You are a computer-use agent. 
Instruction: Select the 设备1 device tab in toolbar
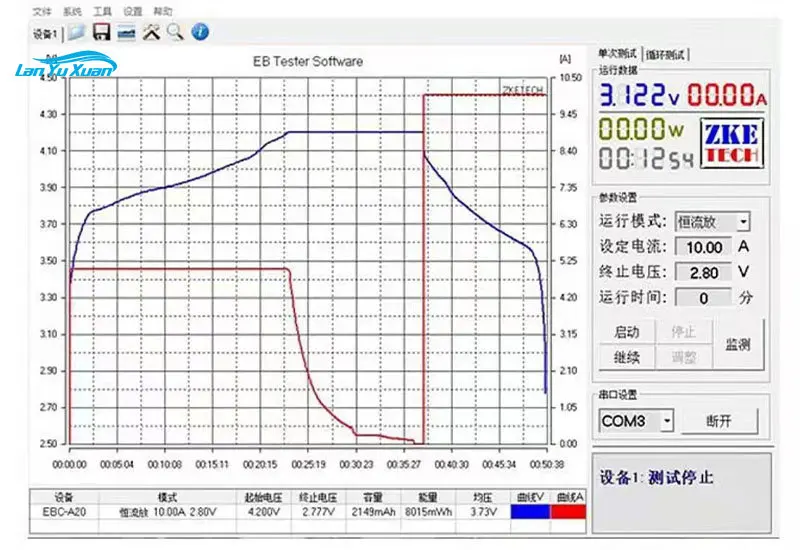pos(45,34)
